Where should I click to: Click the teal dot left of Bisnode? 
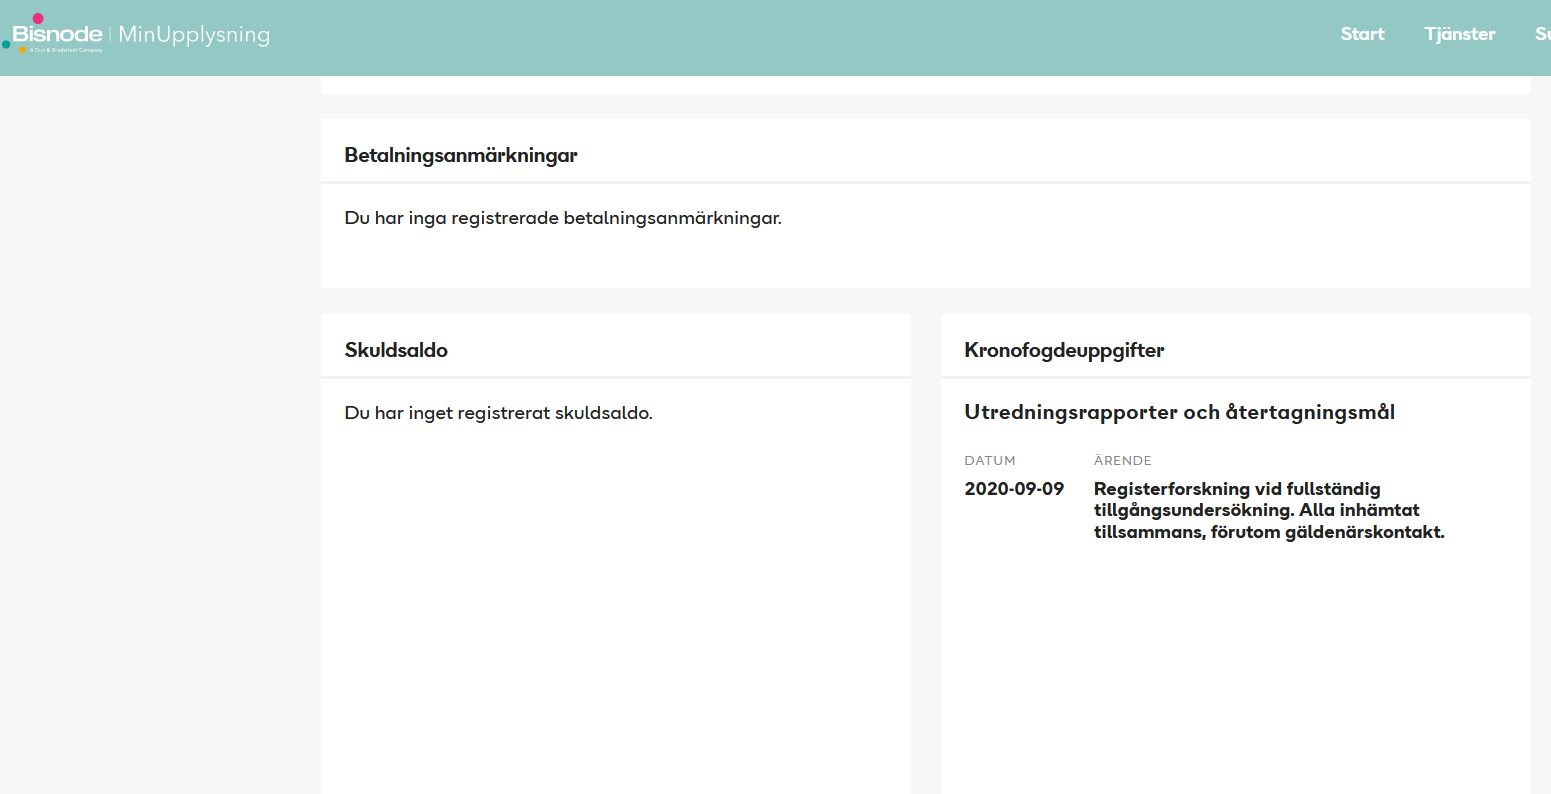6,44
